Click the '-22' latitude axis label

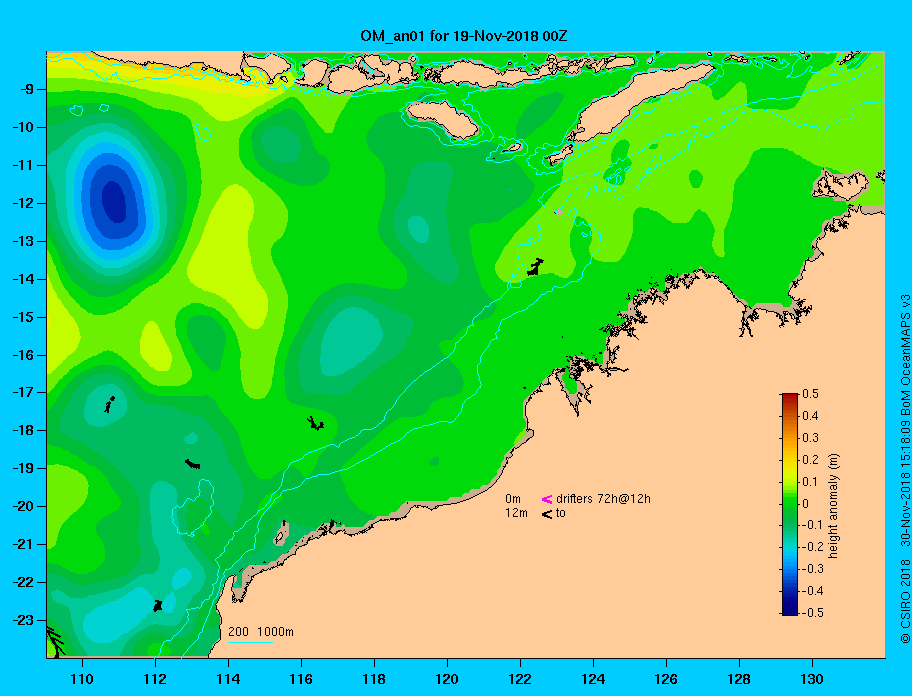coord(22,583)
